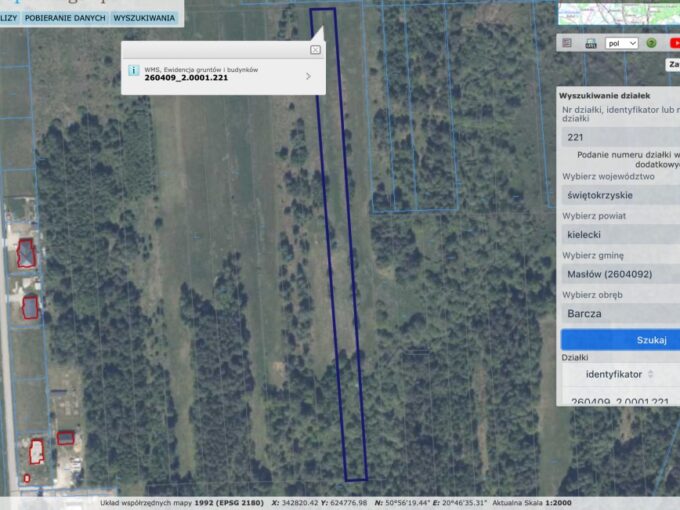Open the WYSZUKIWANIA menu
Viewport: 680px width, 510px height.
pos(144,18)
